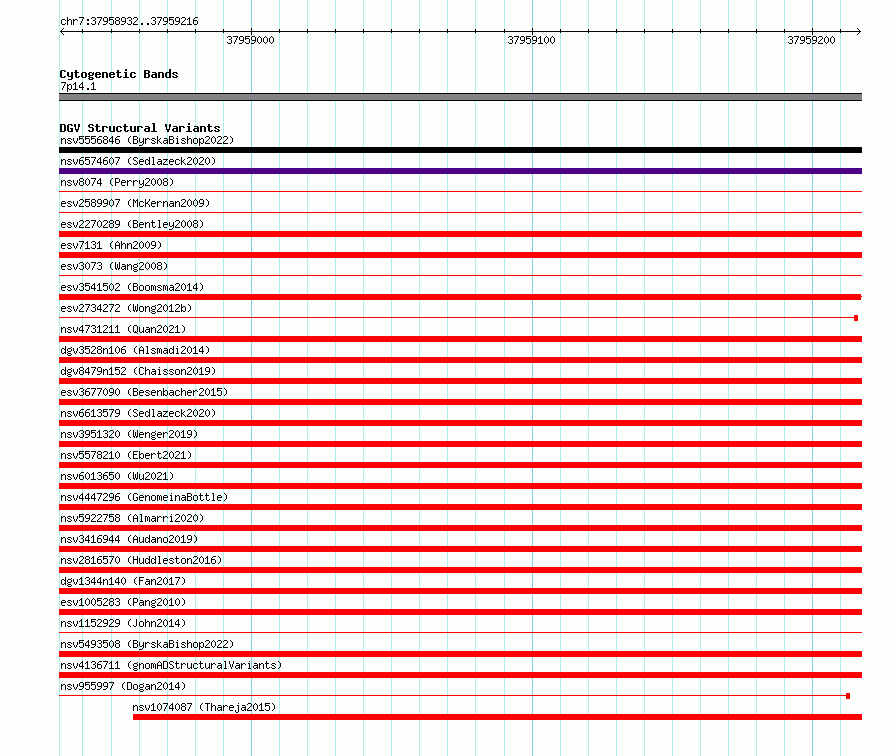Click the left arrow of the ruler
Viewport: 890px width, 756px height.
62,31
